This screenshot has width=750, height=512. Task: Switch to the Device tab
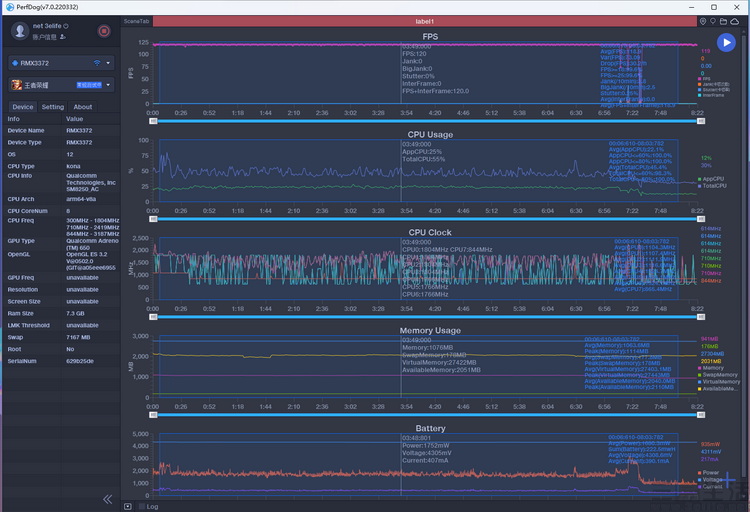[22, 107]
